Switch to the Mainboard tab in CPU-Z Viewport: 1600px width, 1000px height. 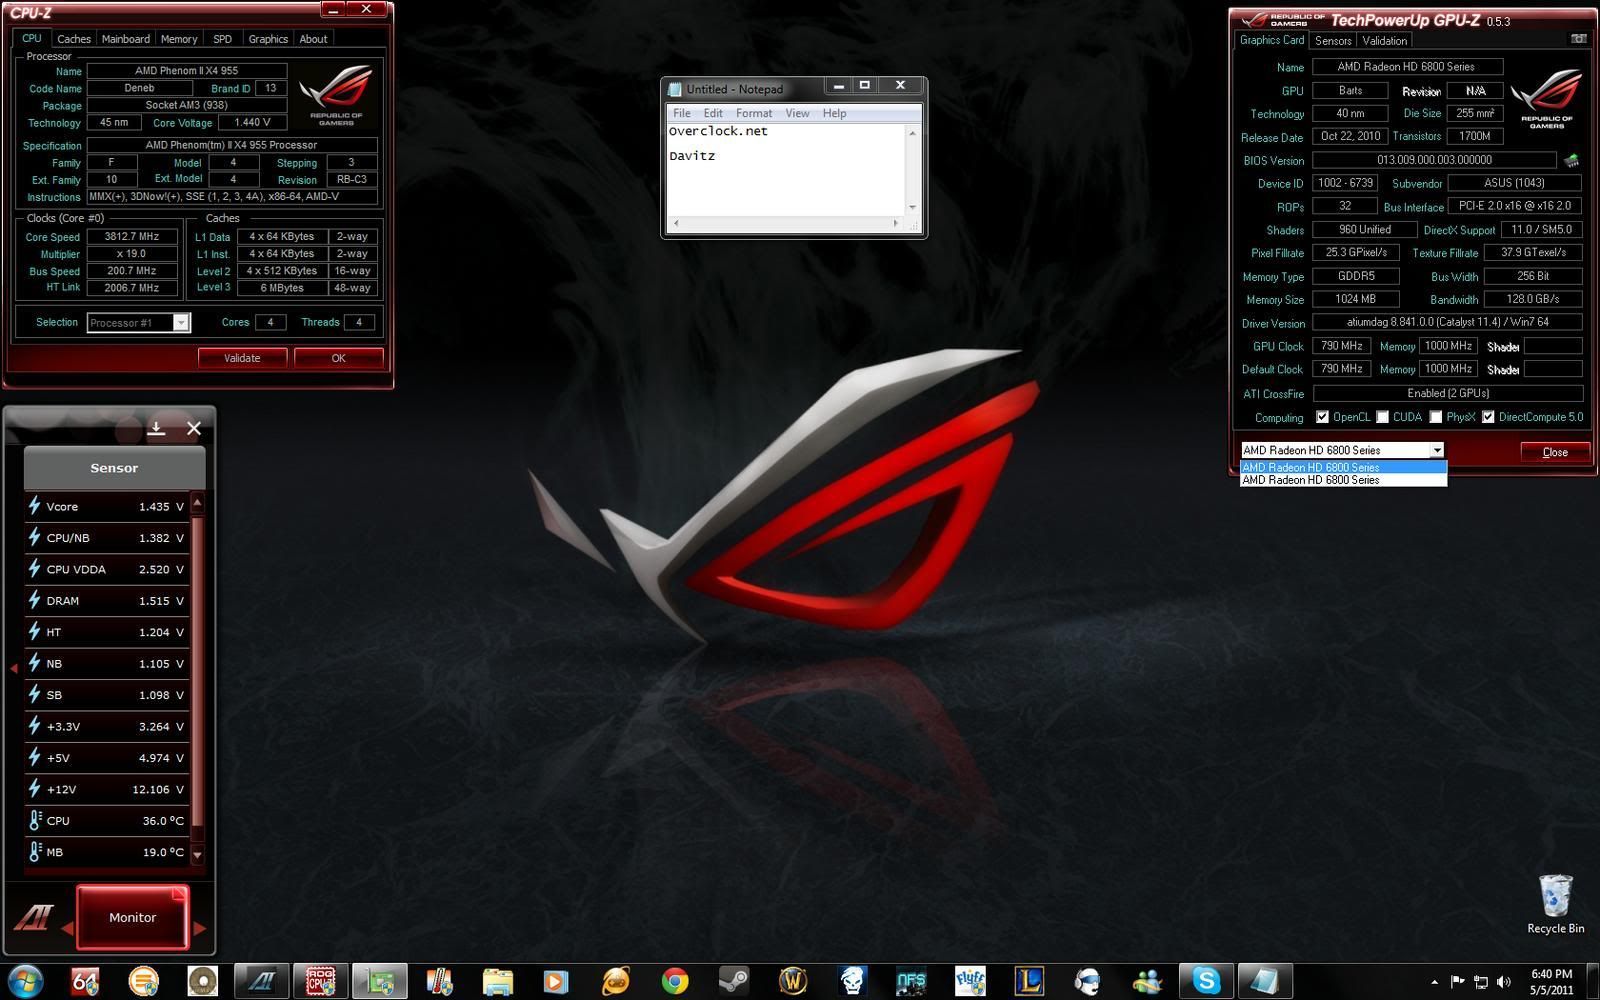(x=126, y=39)
